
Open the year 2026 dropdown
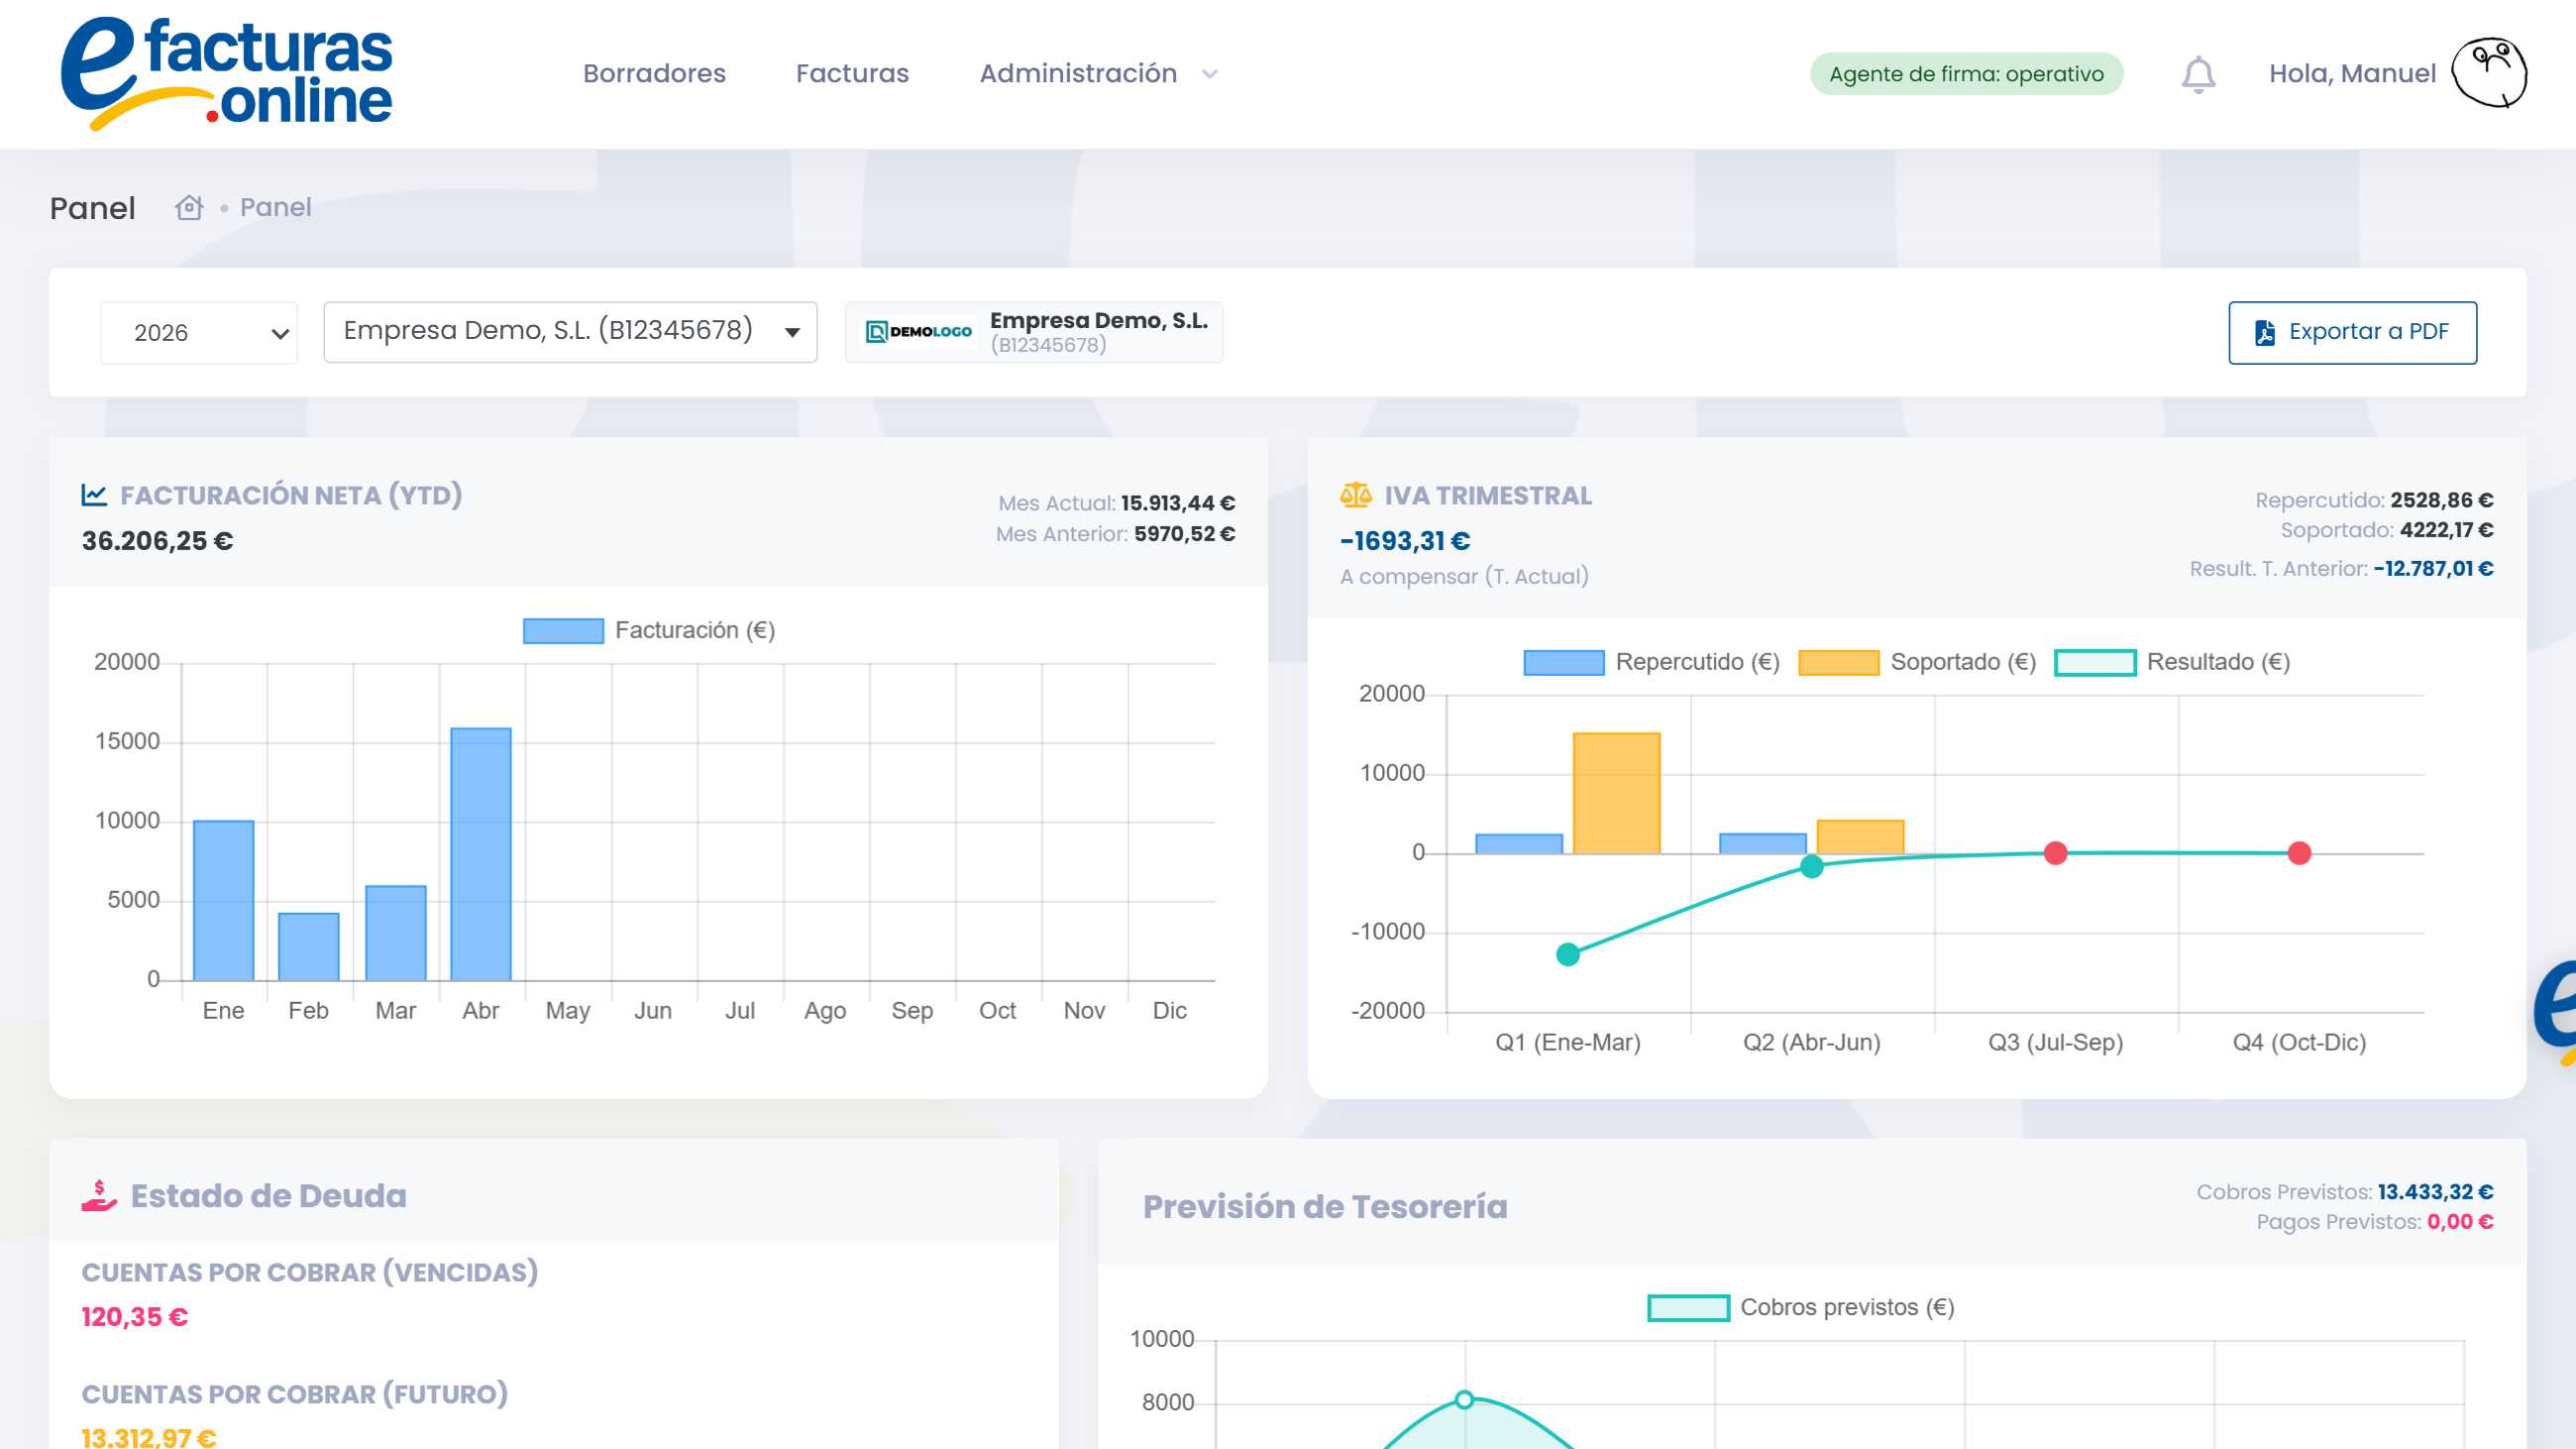click(x=199, y=333)
